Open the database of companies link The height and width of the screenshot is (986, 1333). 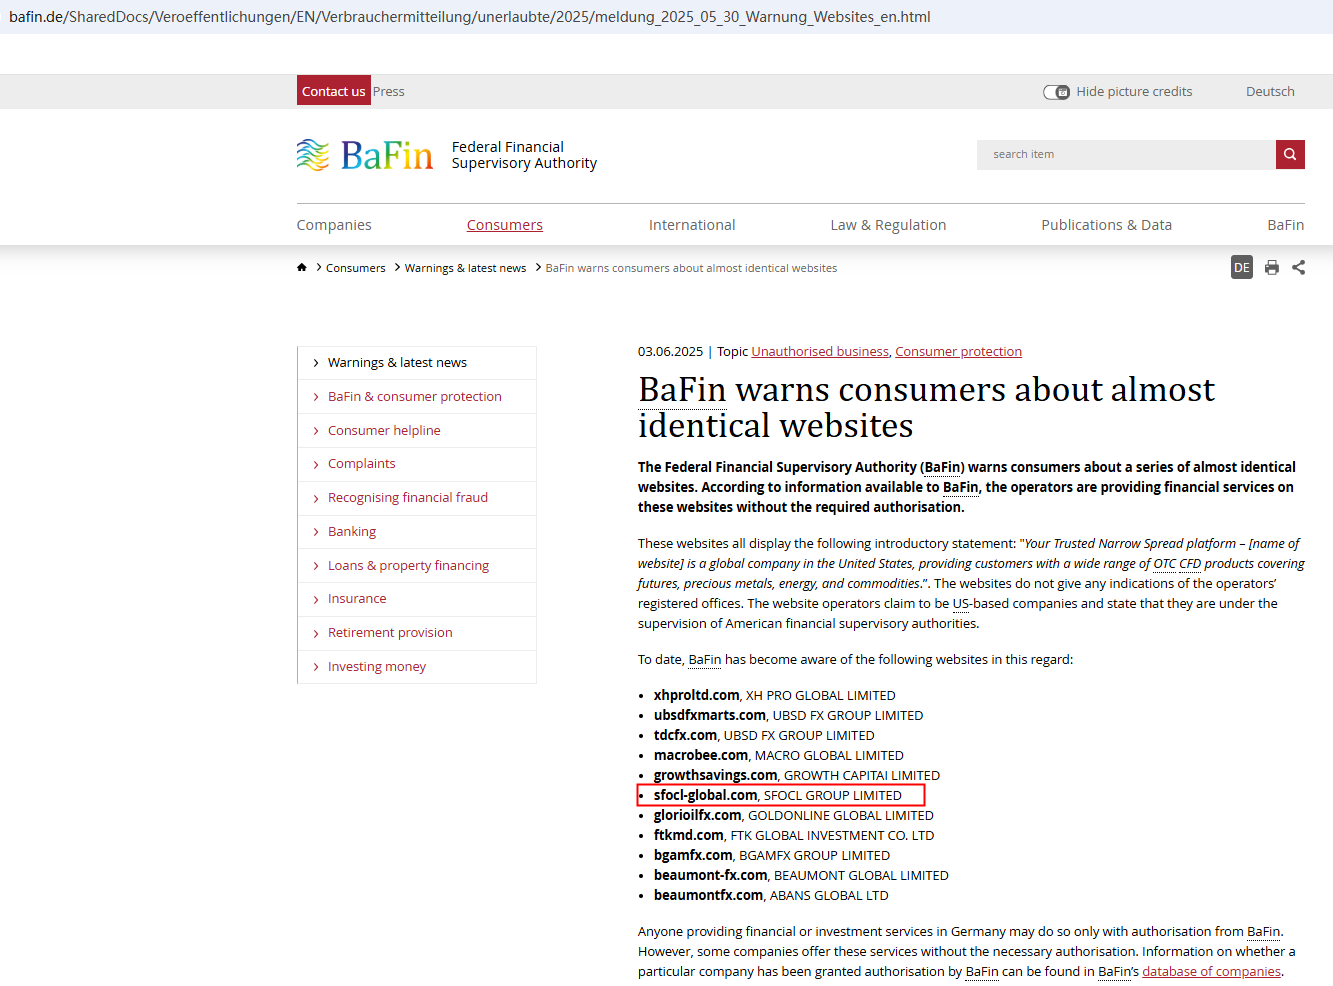(x=1211, y=972)
